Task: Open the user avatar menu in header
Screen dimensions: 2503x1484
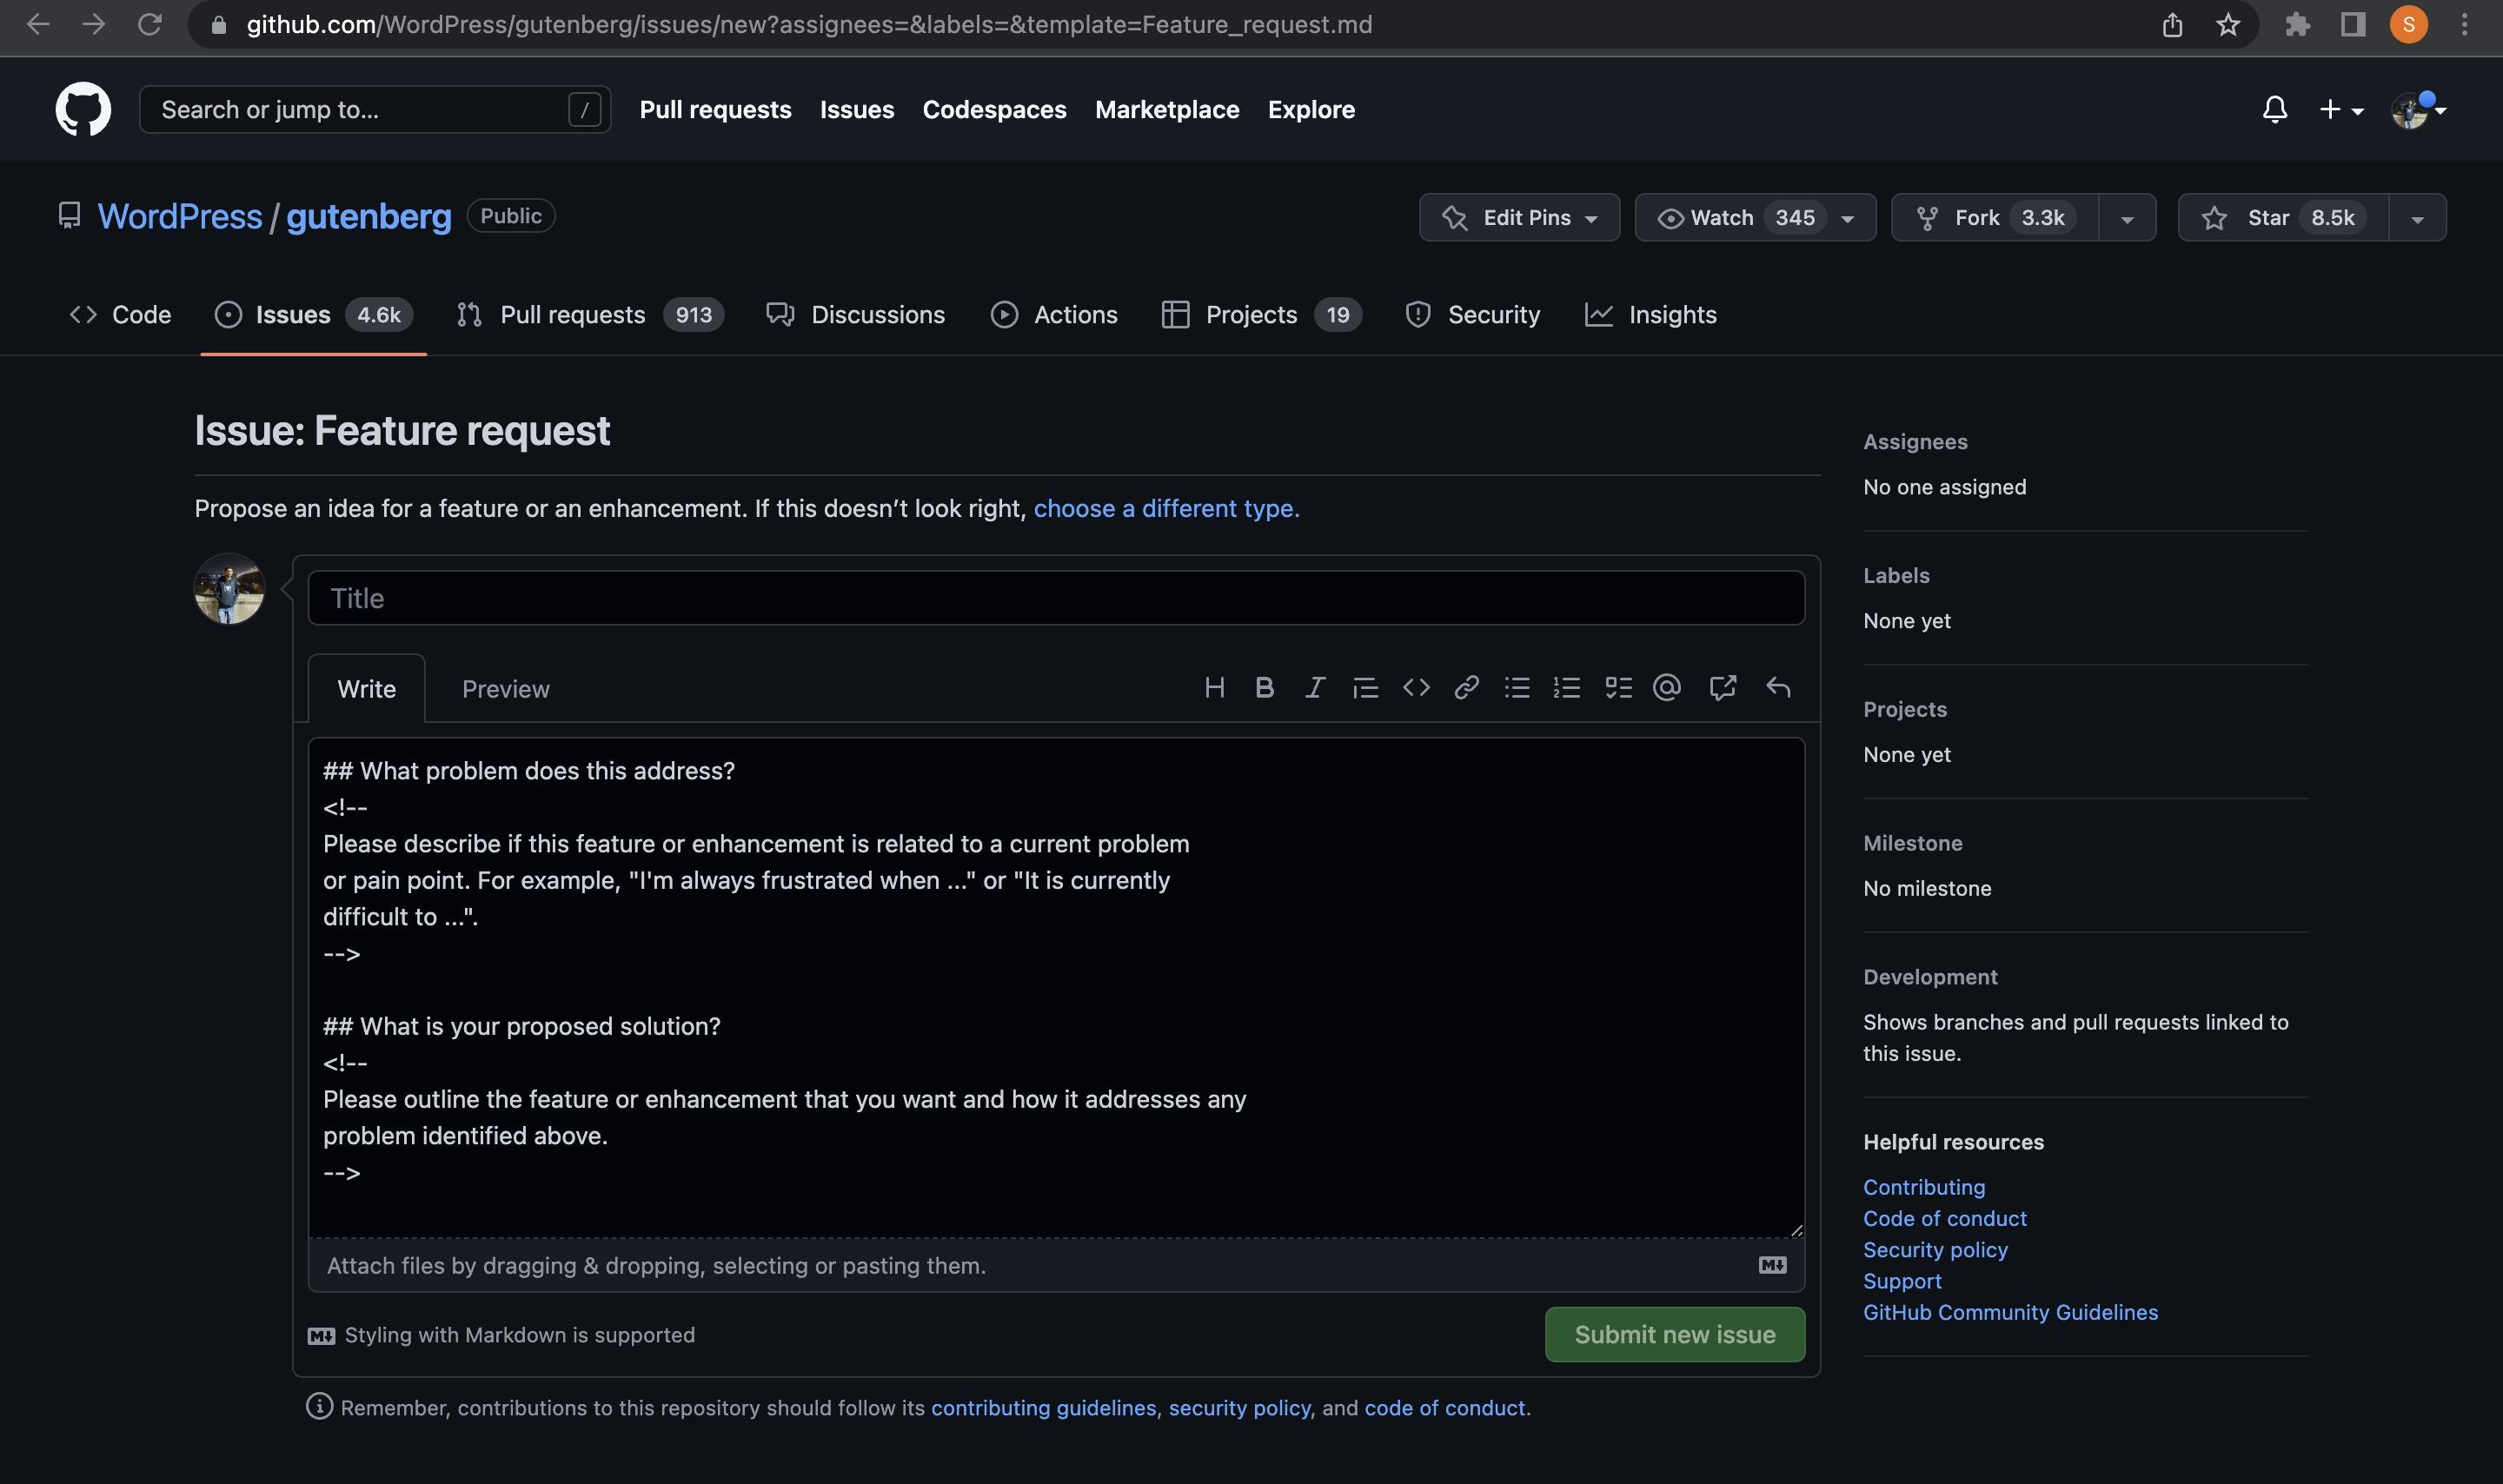Action: 2417,109
